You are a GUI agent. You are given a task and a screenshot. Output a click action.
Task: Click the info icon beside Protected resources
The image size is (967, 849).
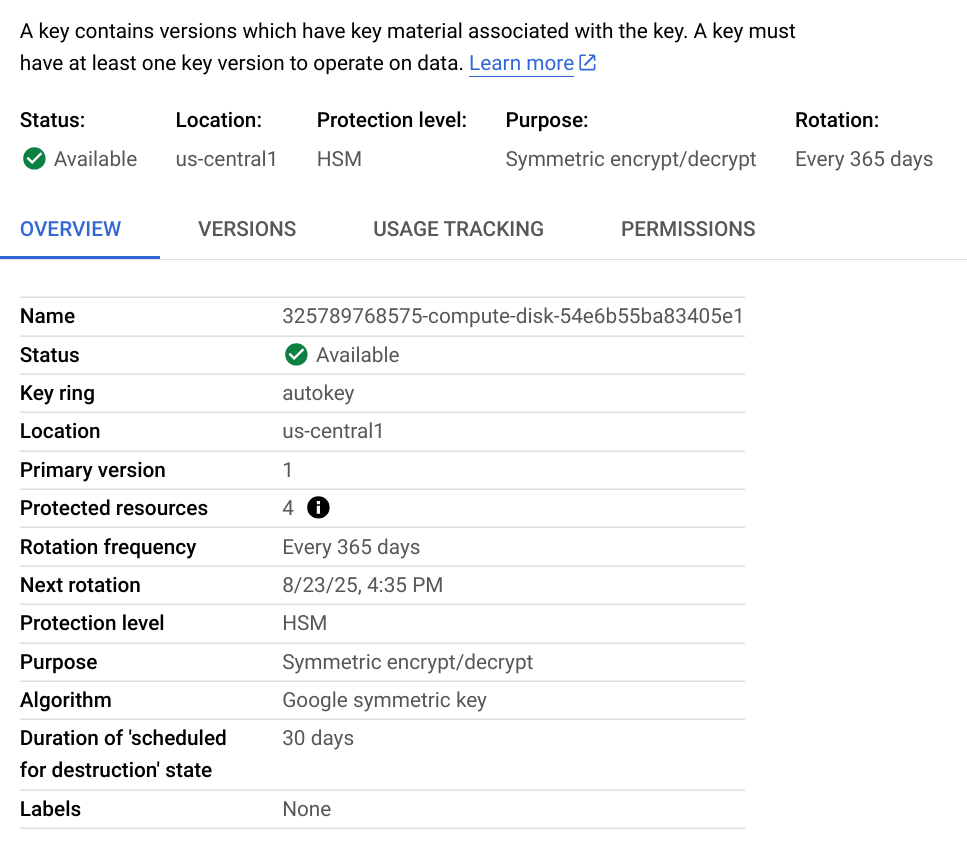click(318, 508)
